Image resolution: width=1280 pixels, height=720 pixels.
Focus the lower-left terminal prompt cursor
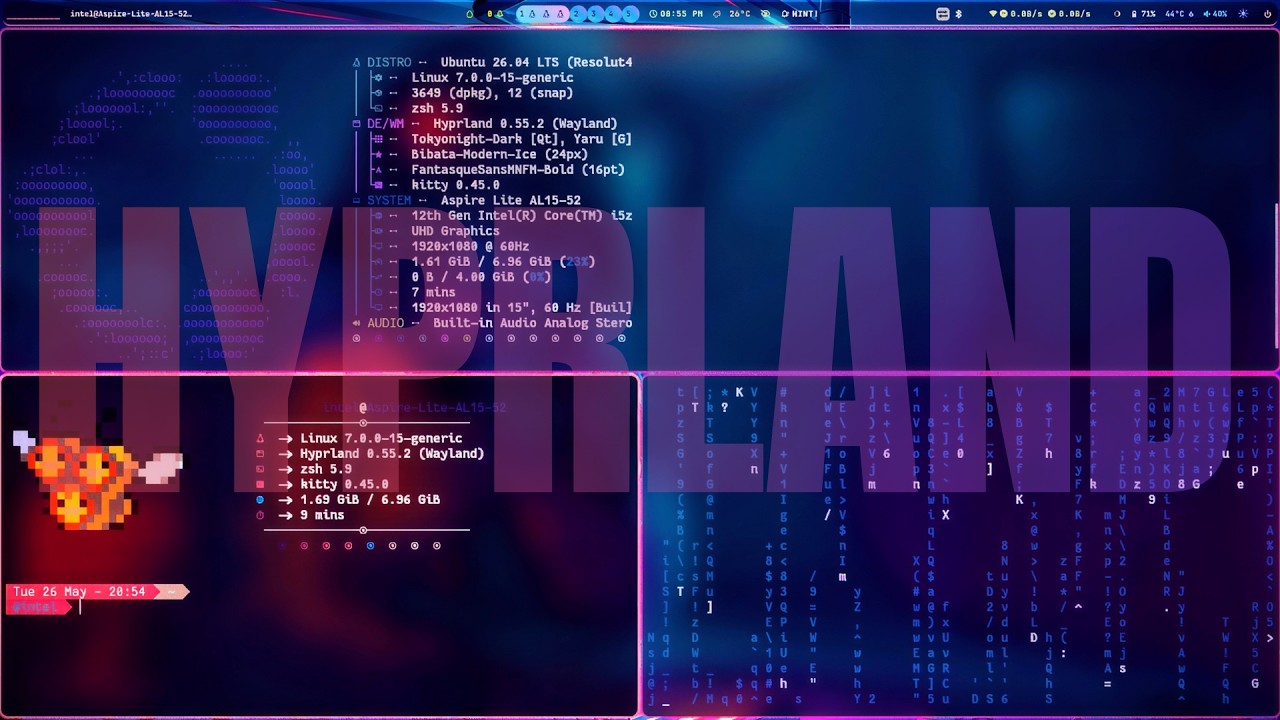point(80,607)
